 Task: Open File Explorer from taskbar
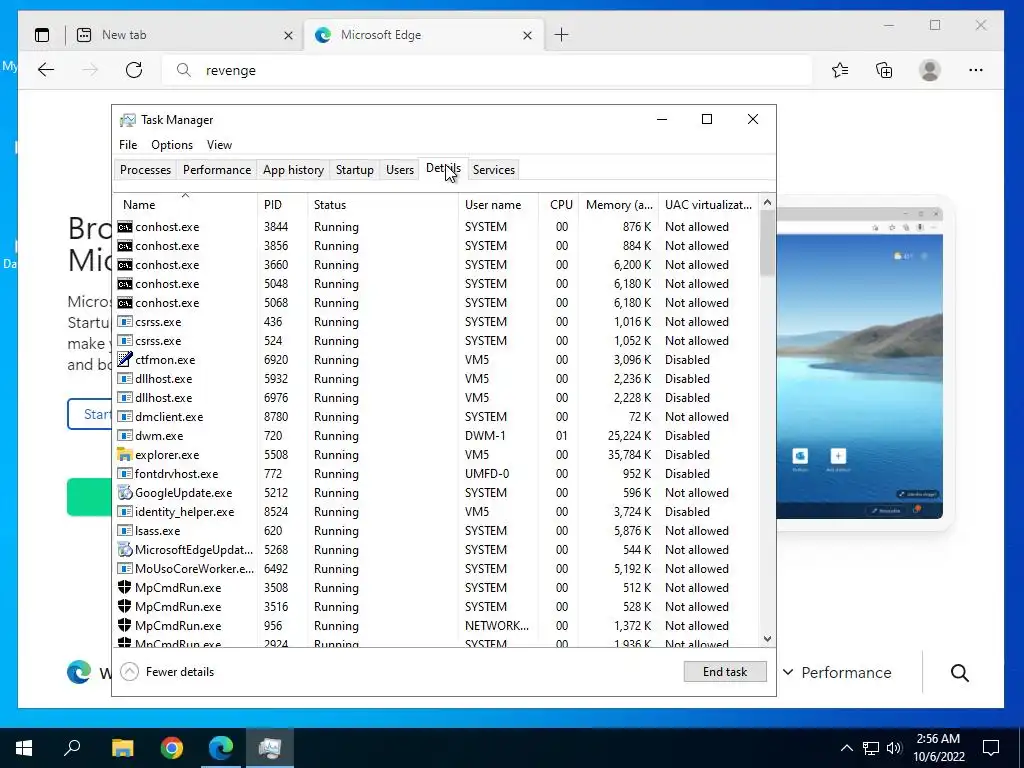click(122, 748)
